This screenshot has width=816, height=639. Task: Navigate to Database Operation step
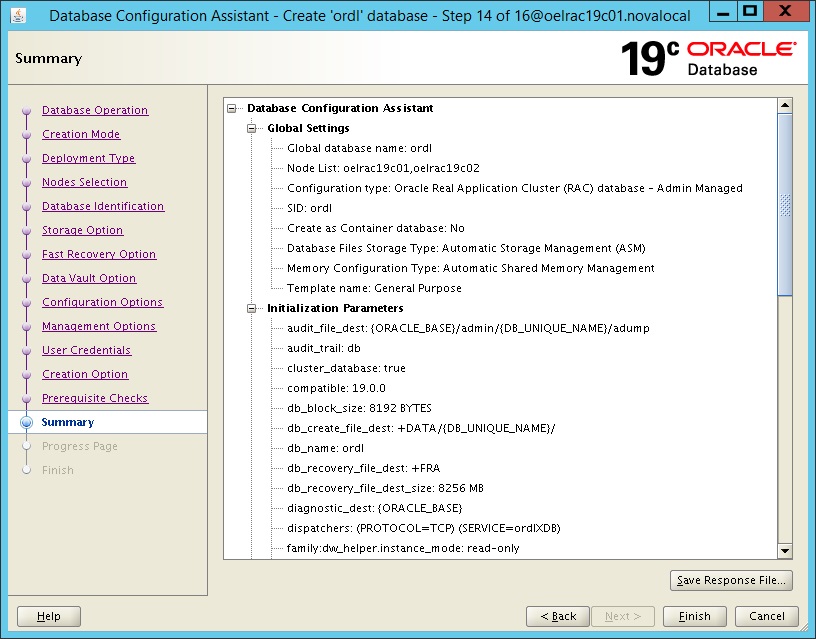pos(94,110)
